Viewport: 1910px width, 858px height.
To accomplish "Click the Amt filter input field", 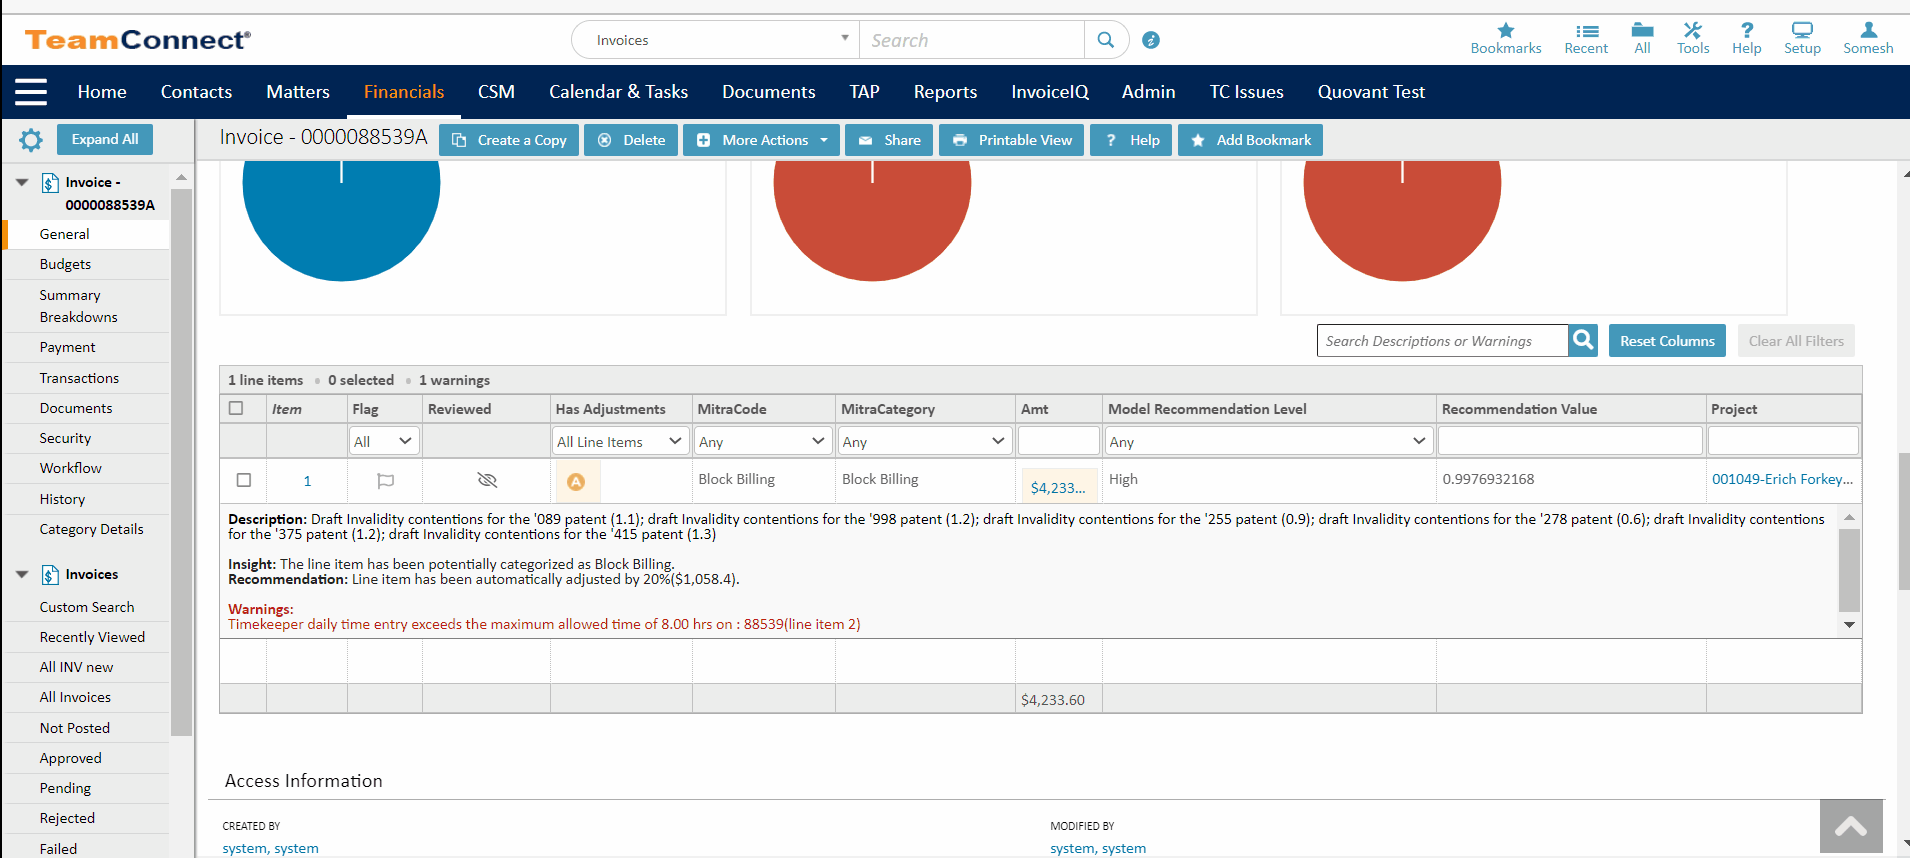I will click(x=1059, y=441).
